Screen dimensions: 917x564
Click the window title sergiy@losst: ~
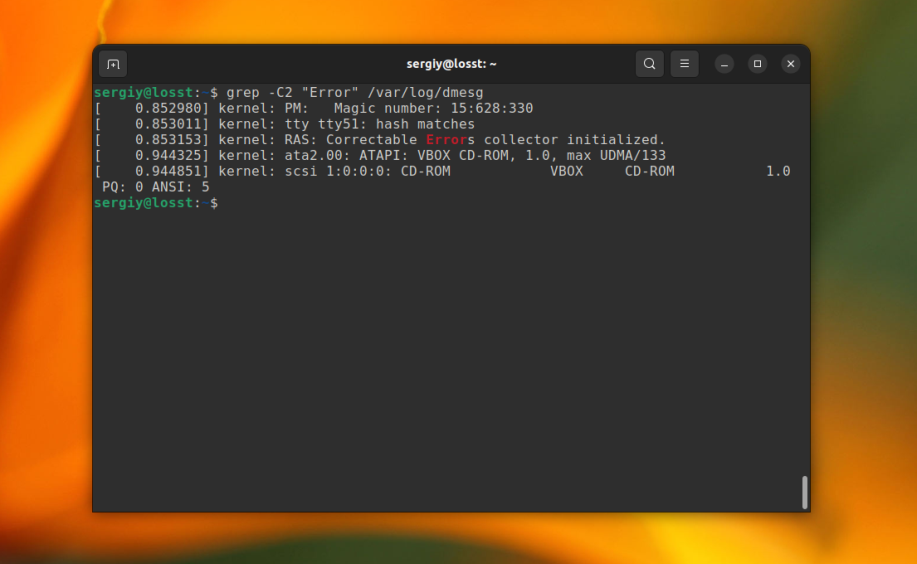[451, 64]
